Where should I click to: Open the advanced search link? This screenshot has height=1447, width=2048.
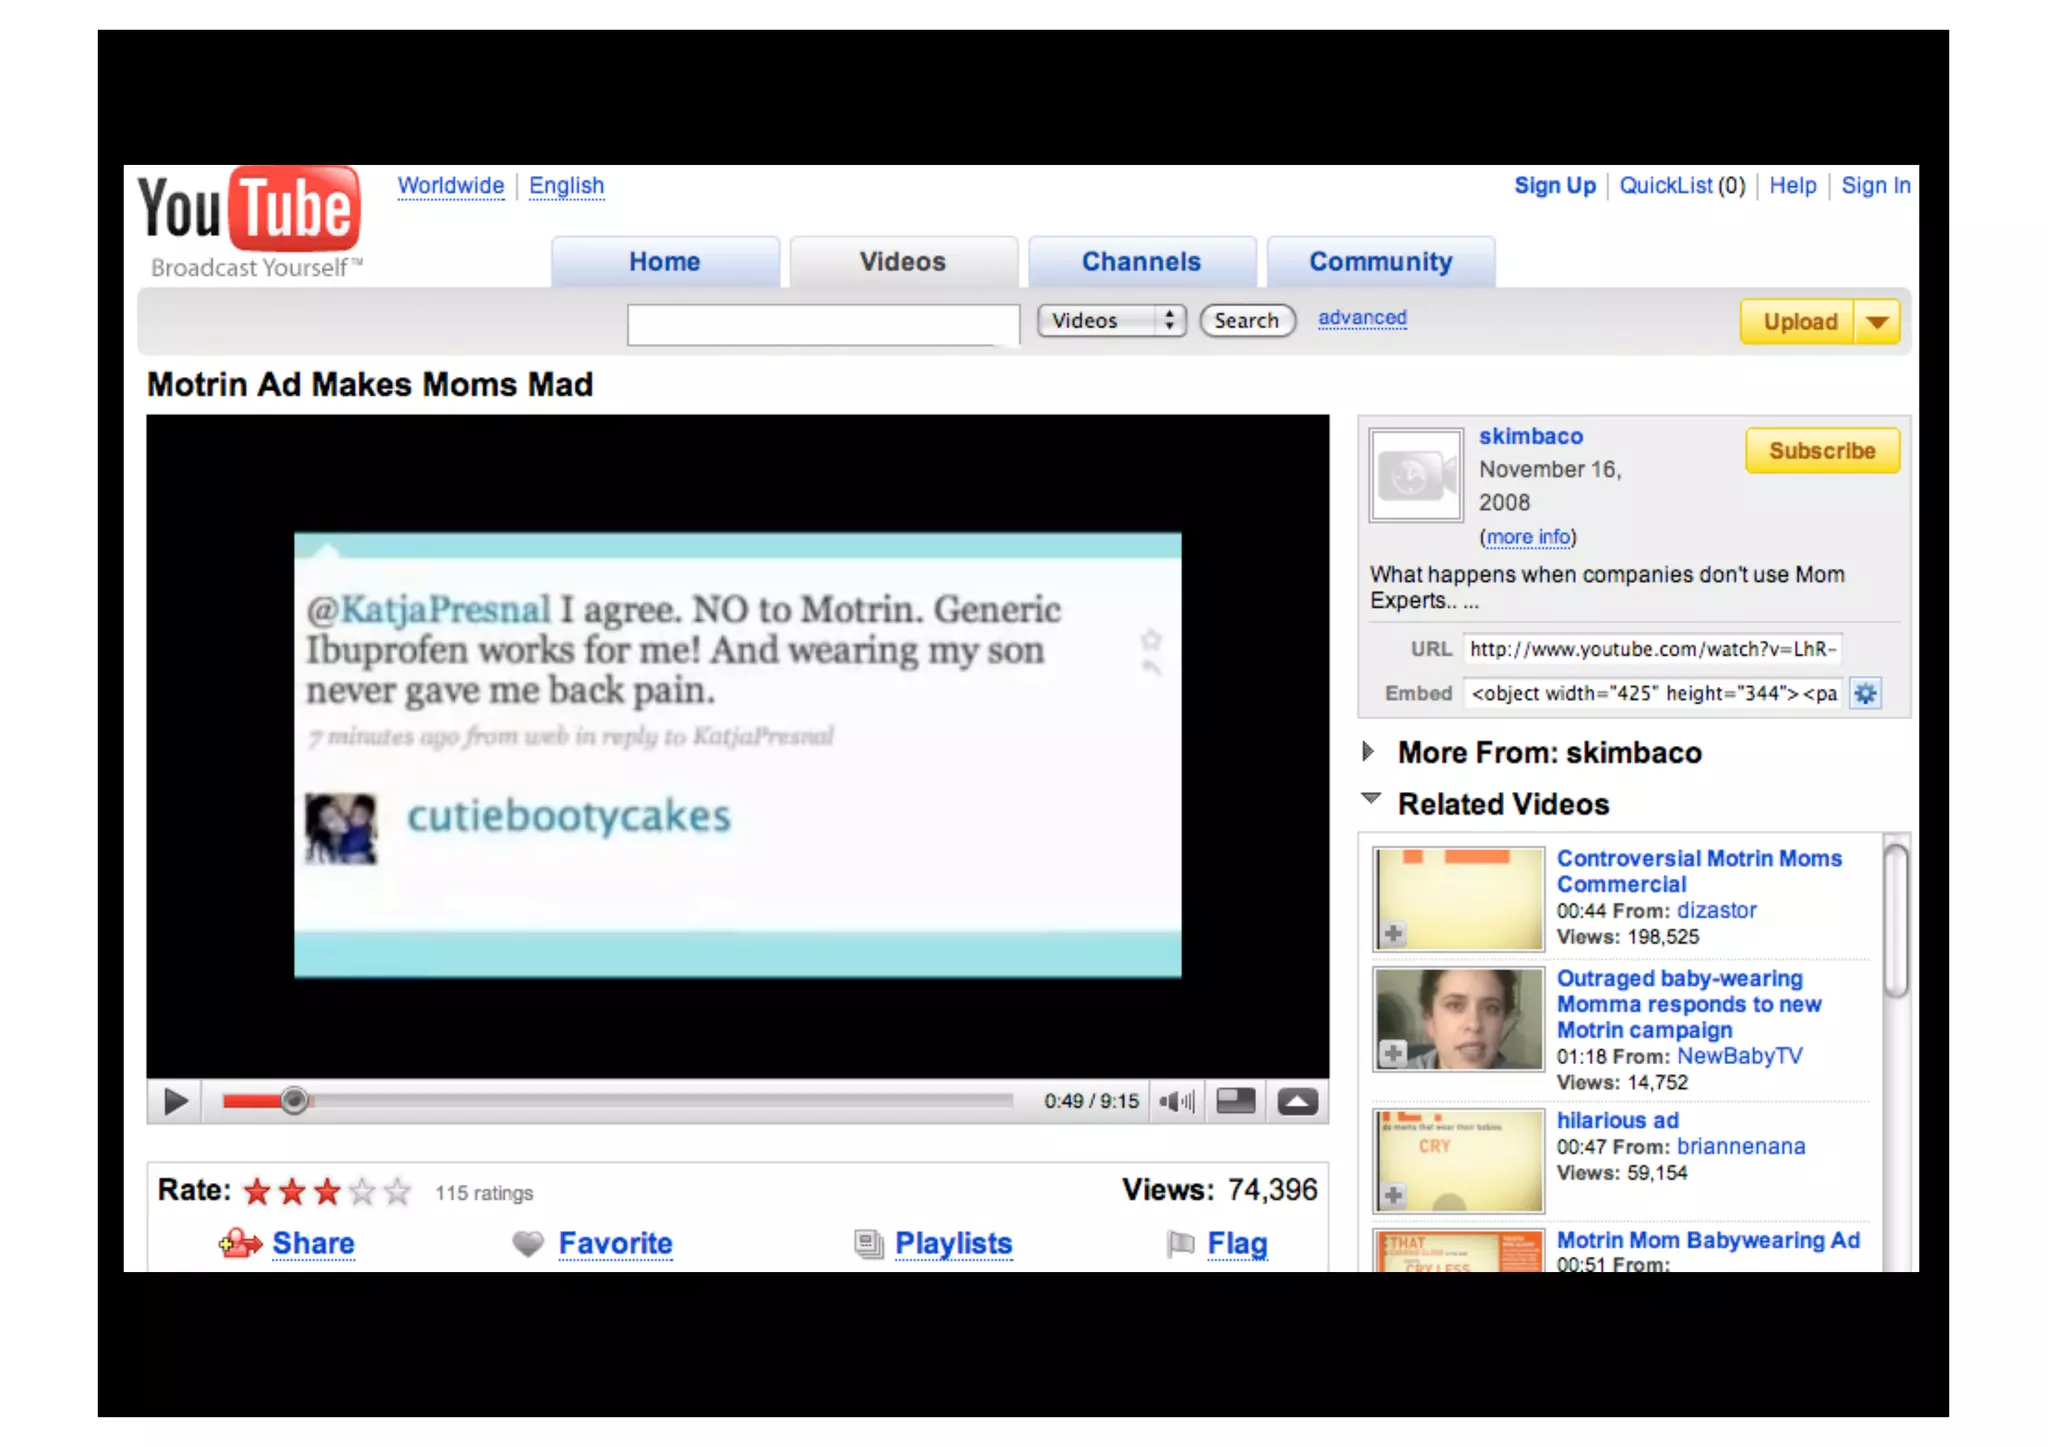pyautogui.click(x=1362, y=318)
